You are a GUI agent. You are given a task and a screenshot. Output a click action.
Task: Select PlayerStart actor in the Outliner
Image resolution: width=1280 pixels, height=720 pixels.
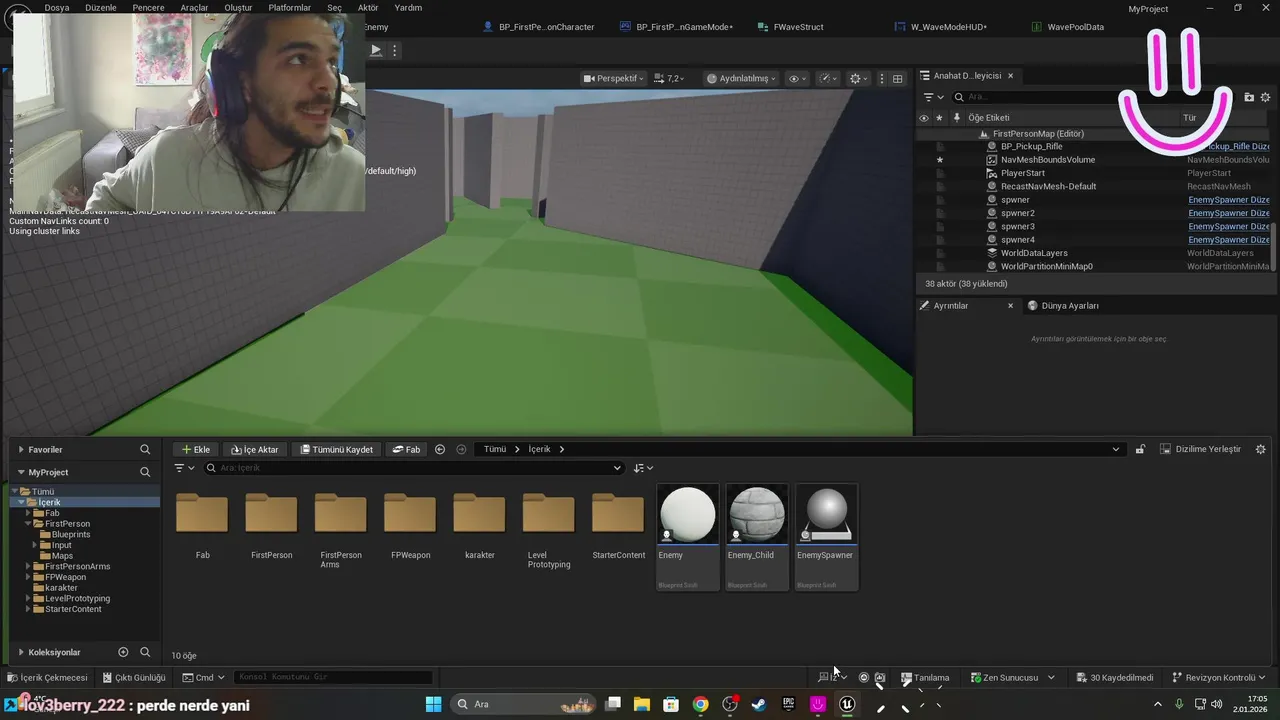coord(1023,173)
